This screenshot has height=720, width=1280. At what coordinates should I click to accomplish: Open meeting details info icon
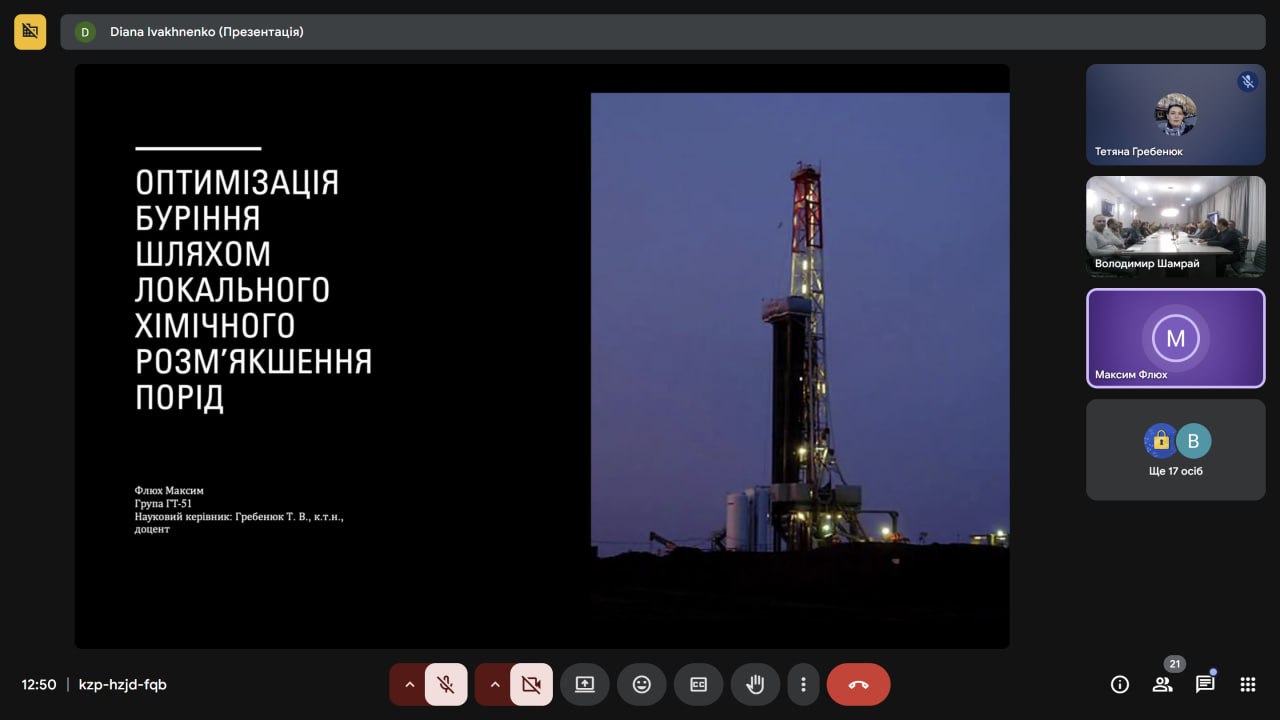(1120, 685)
